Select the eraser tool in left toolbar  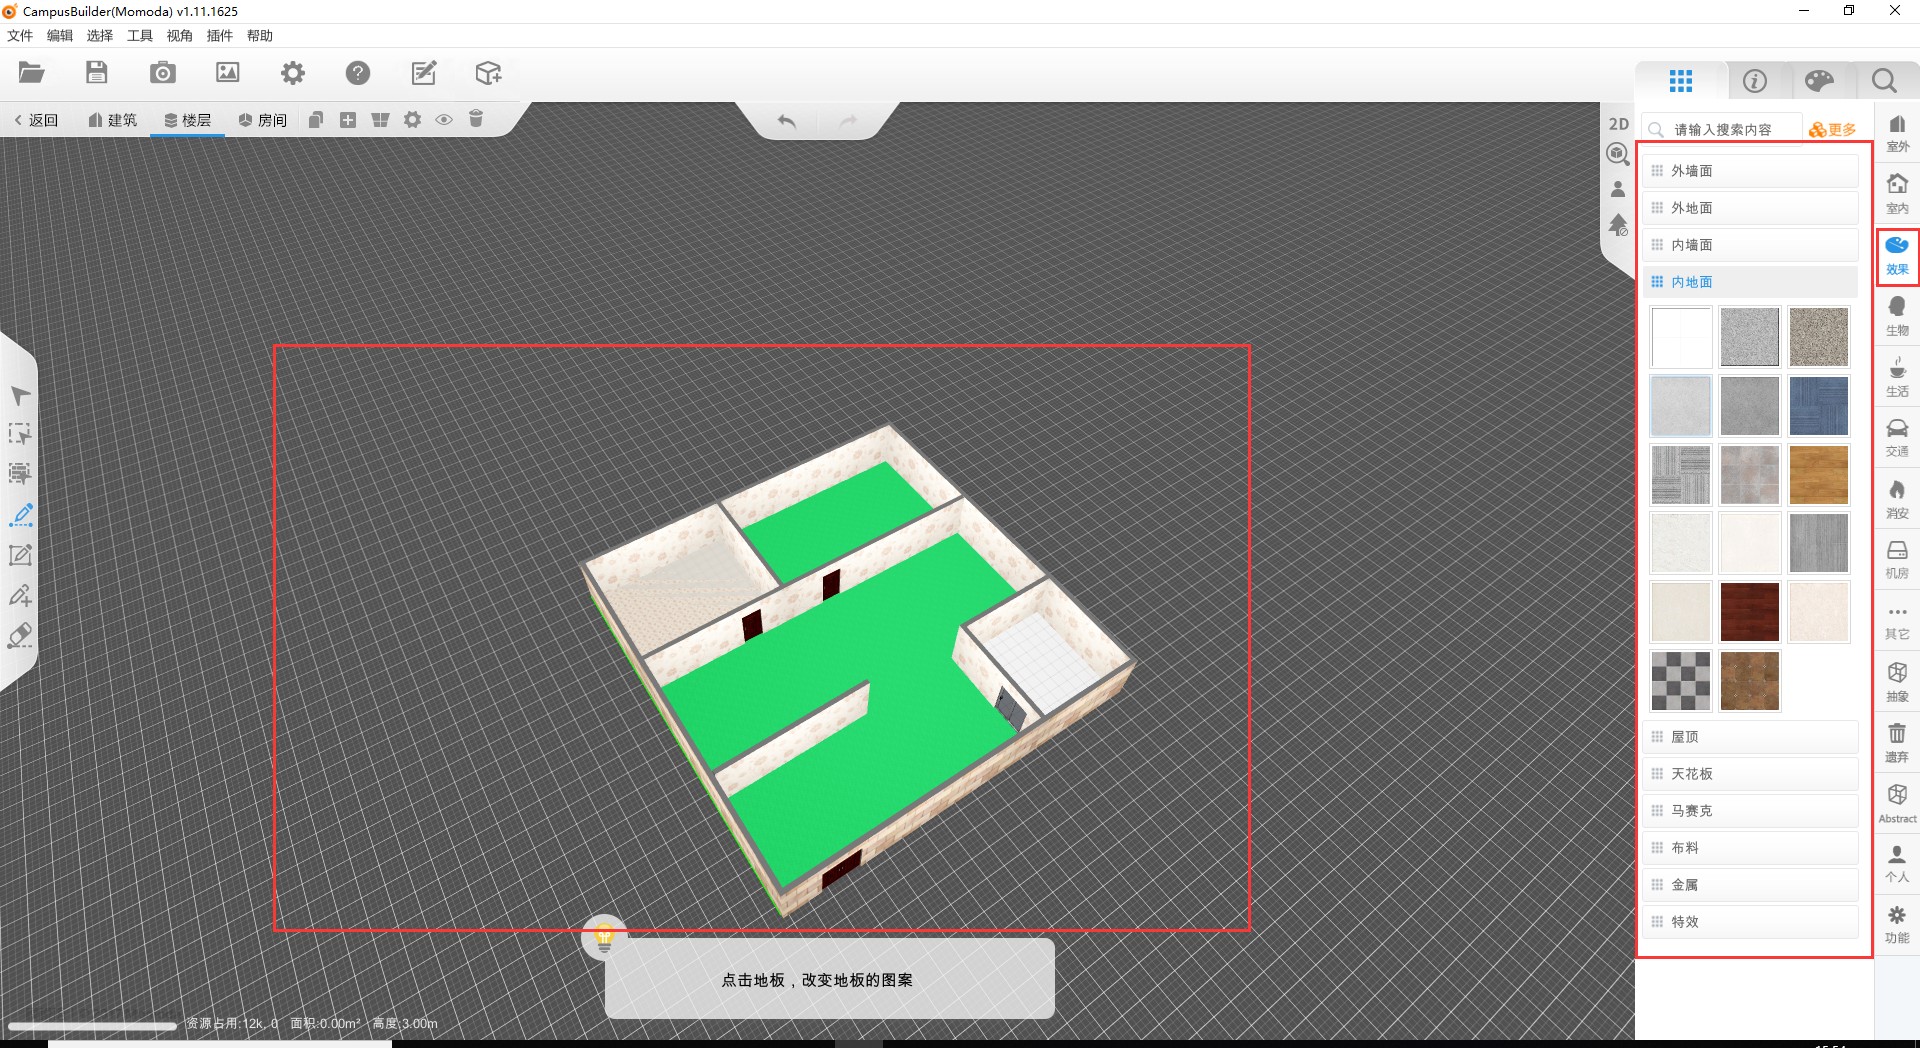(x=20, y=636)
